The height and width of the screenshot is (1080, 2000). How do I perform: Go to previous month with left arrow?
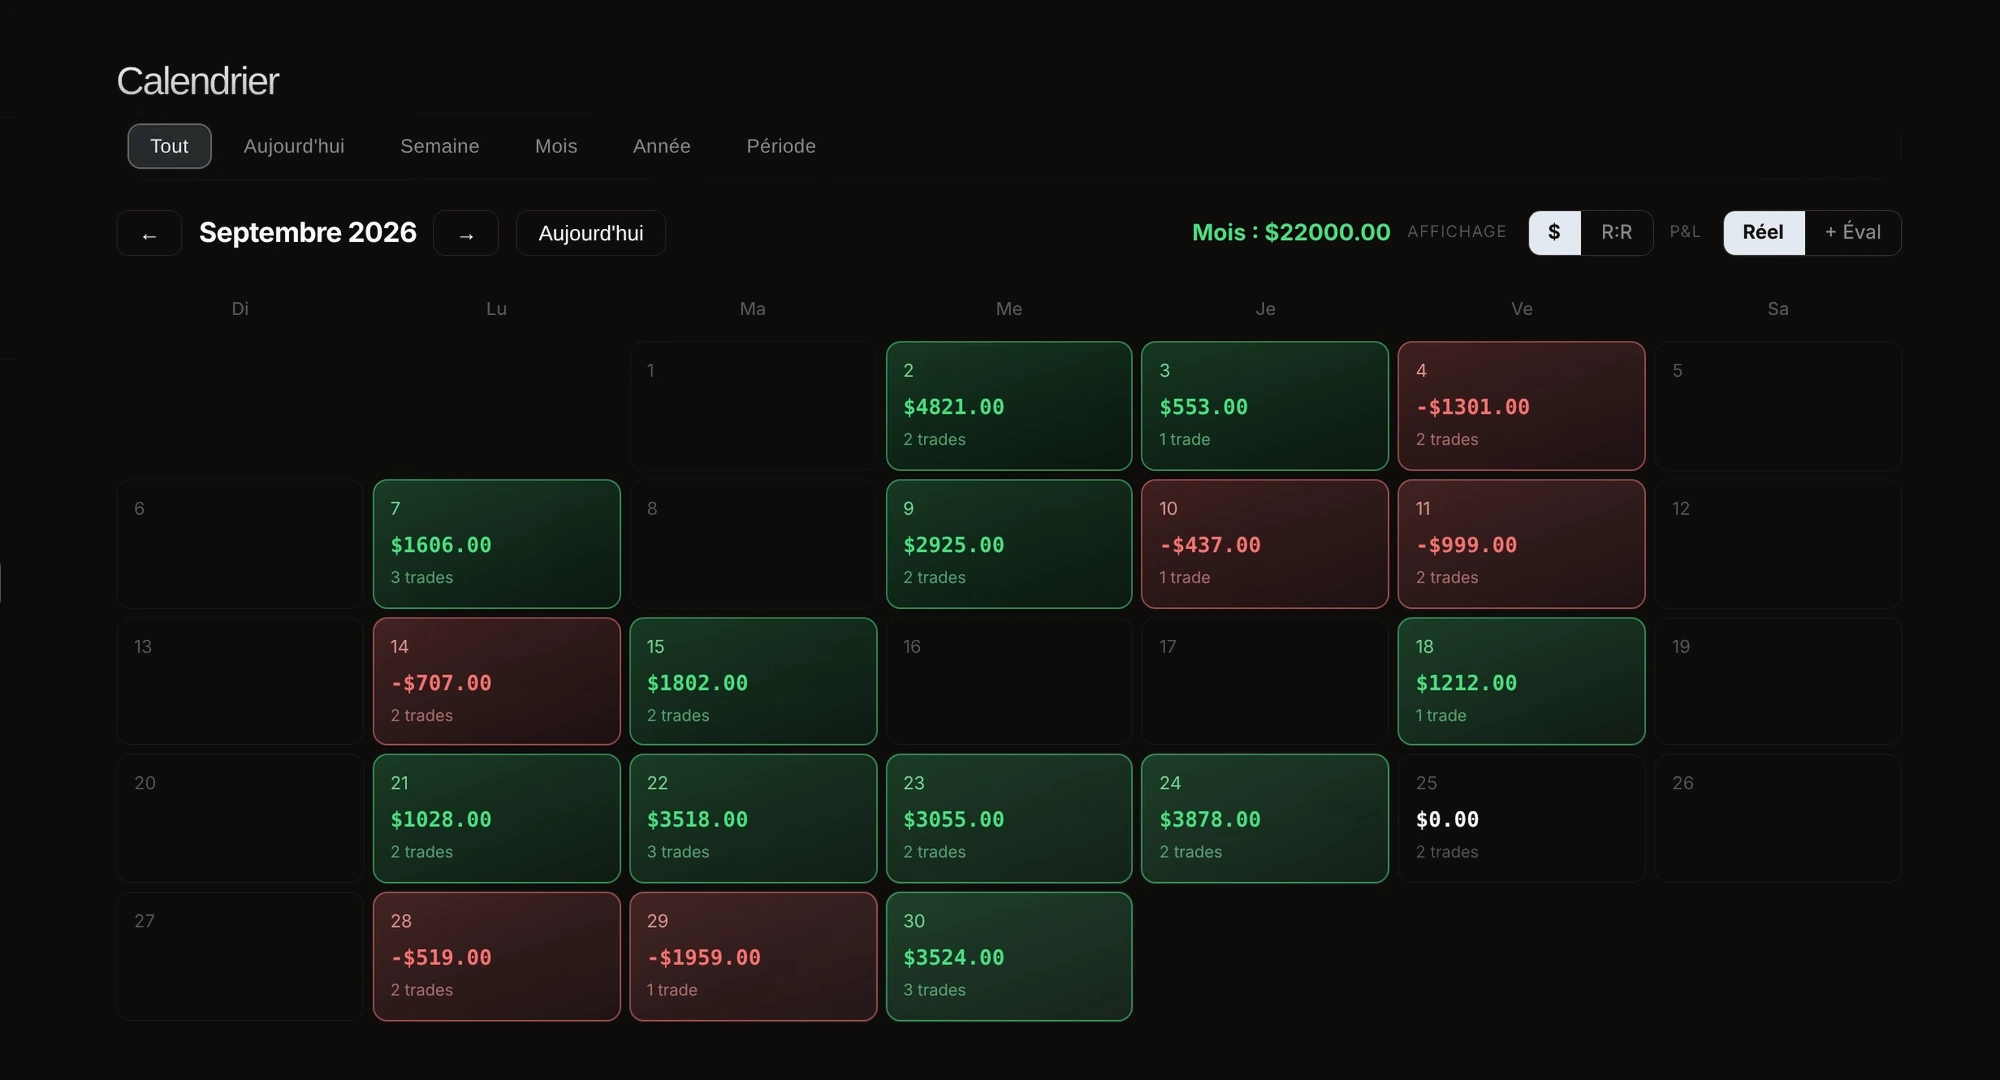pyautogui.click(x=149, y=233)
